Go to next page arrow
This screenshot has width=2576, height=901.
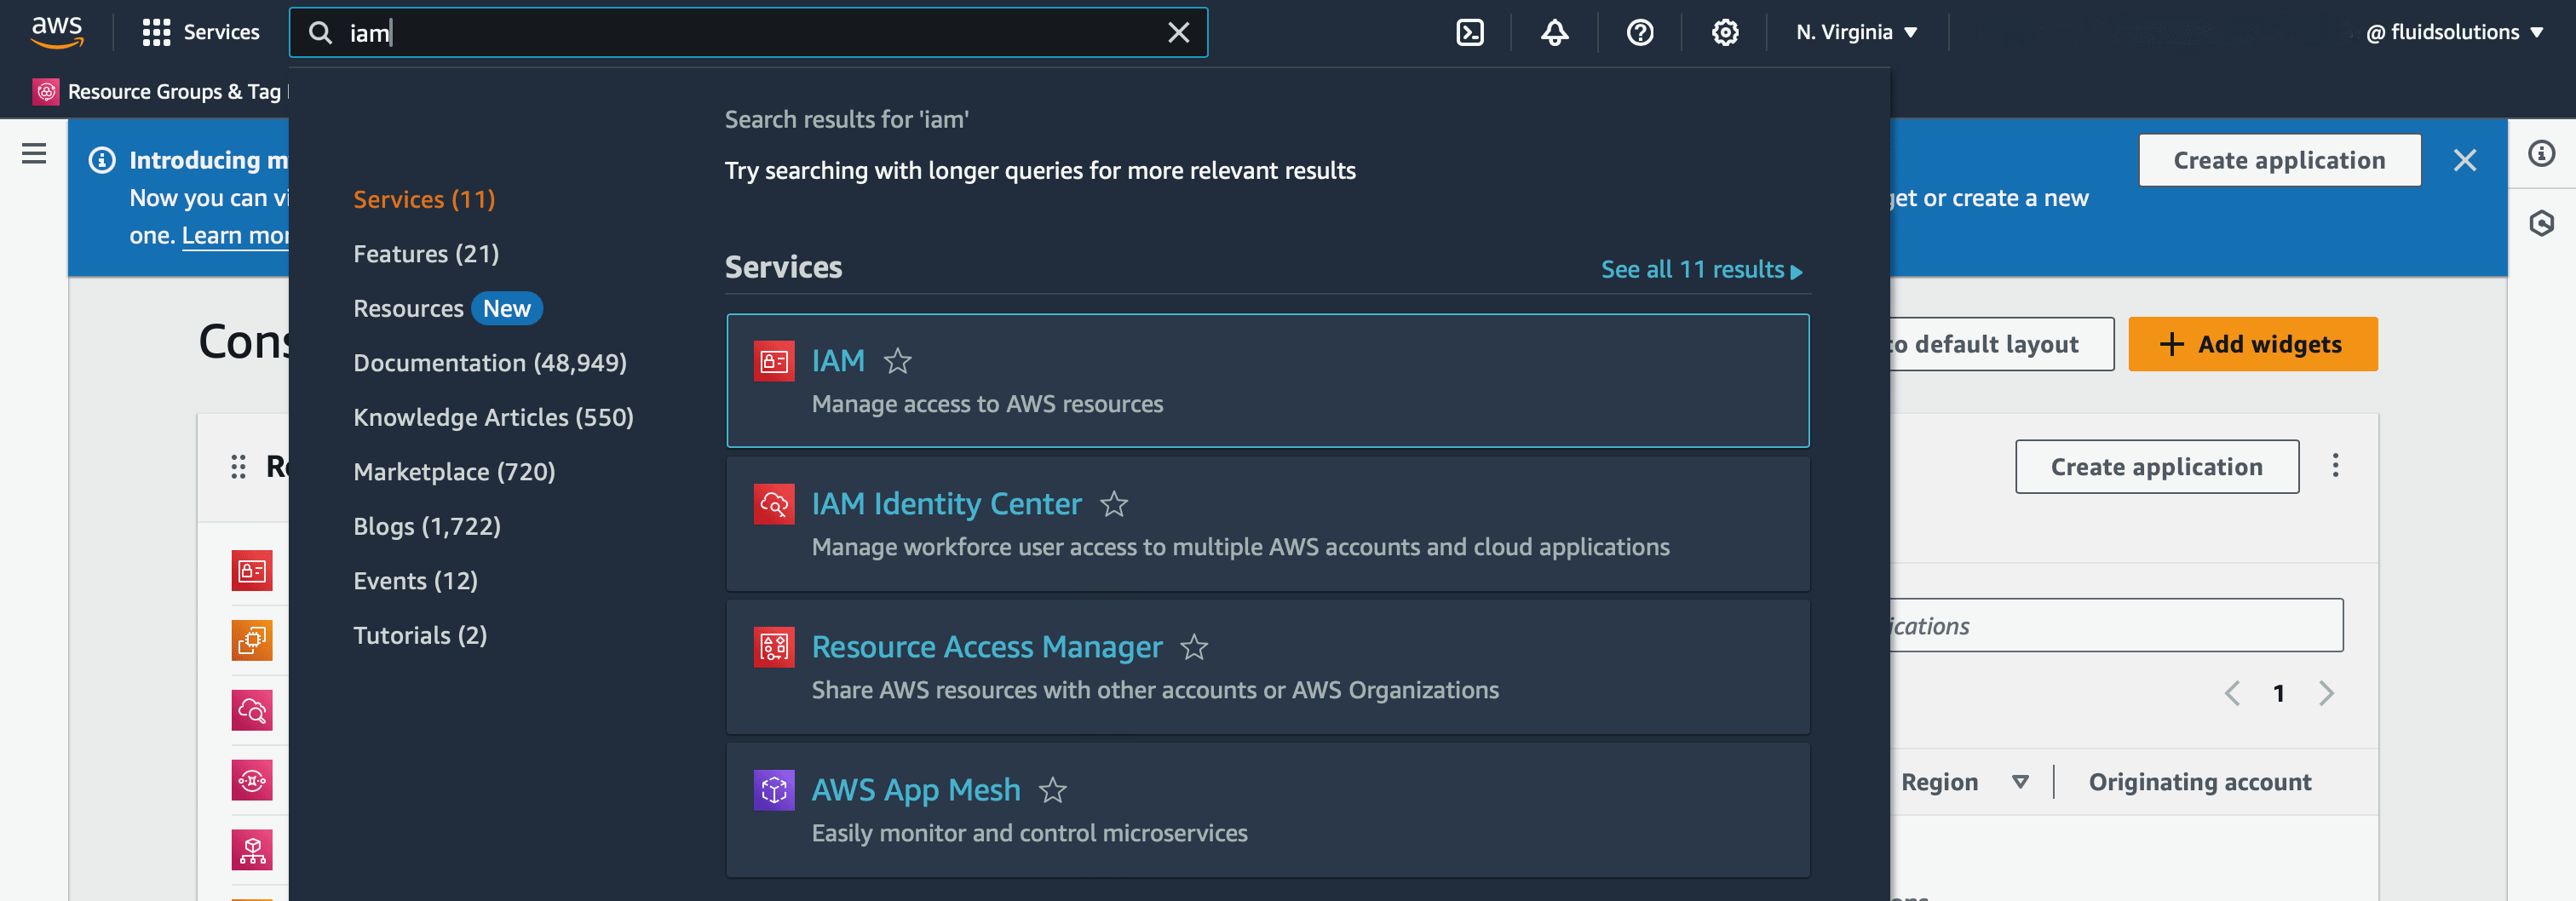point(2326,693)
